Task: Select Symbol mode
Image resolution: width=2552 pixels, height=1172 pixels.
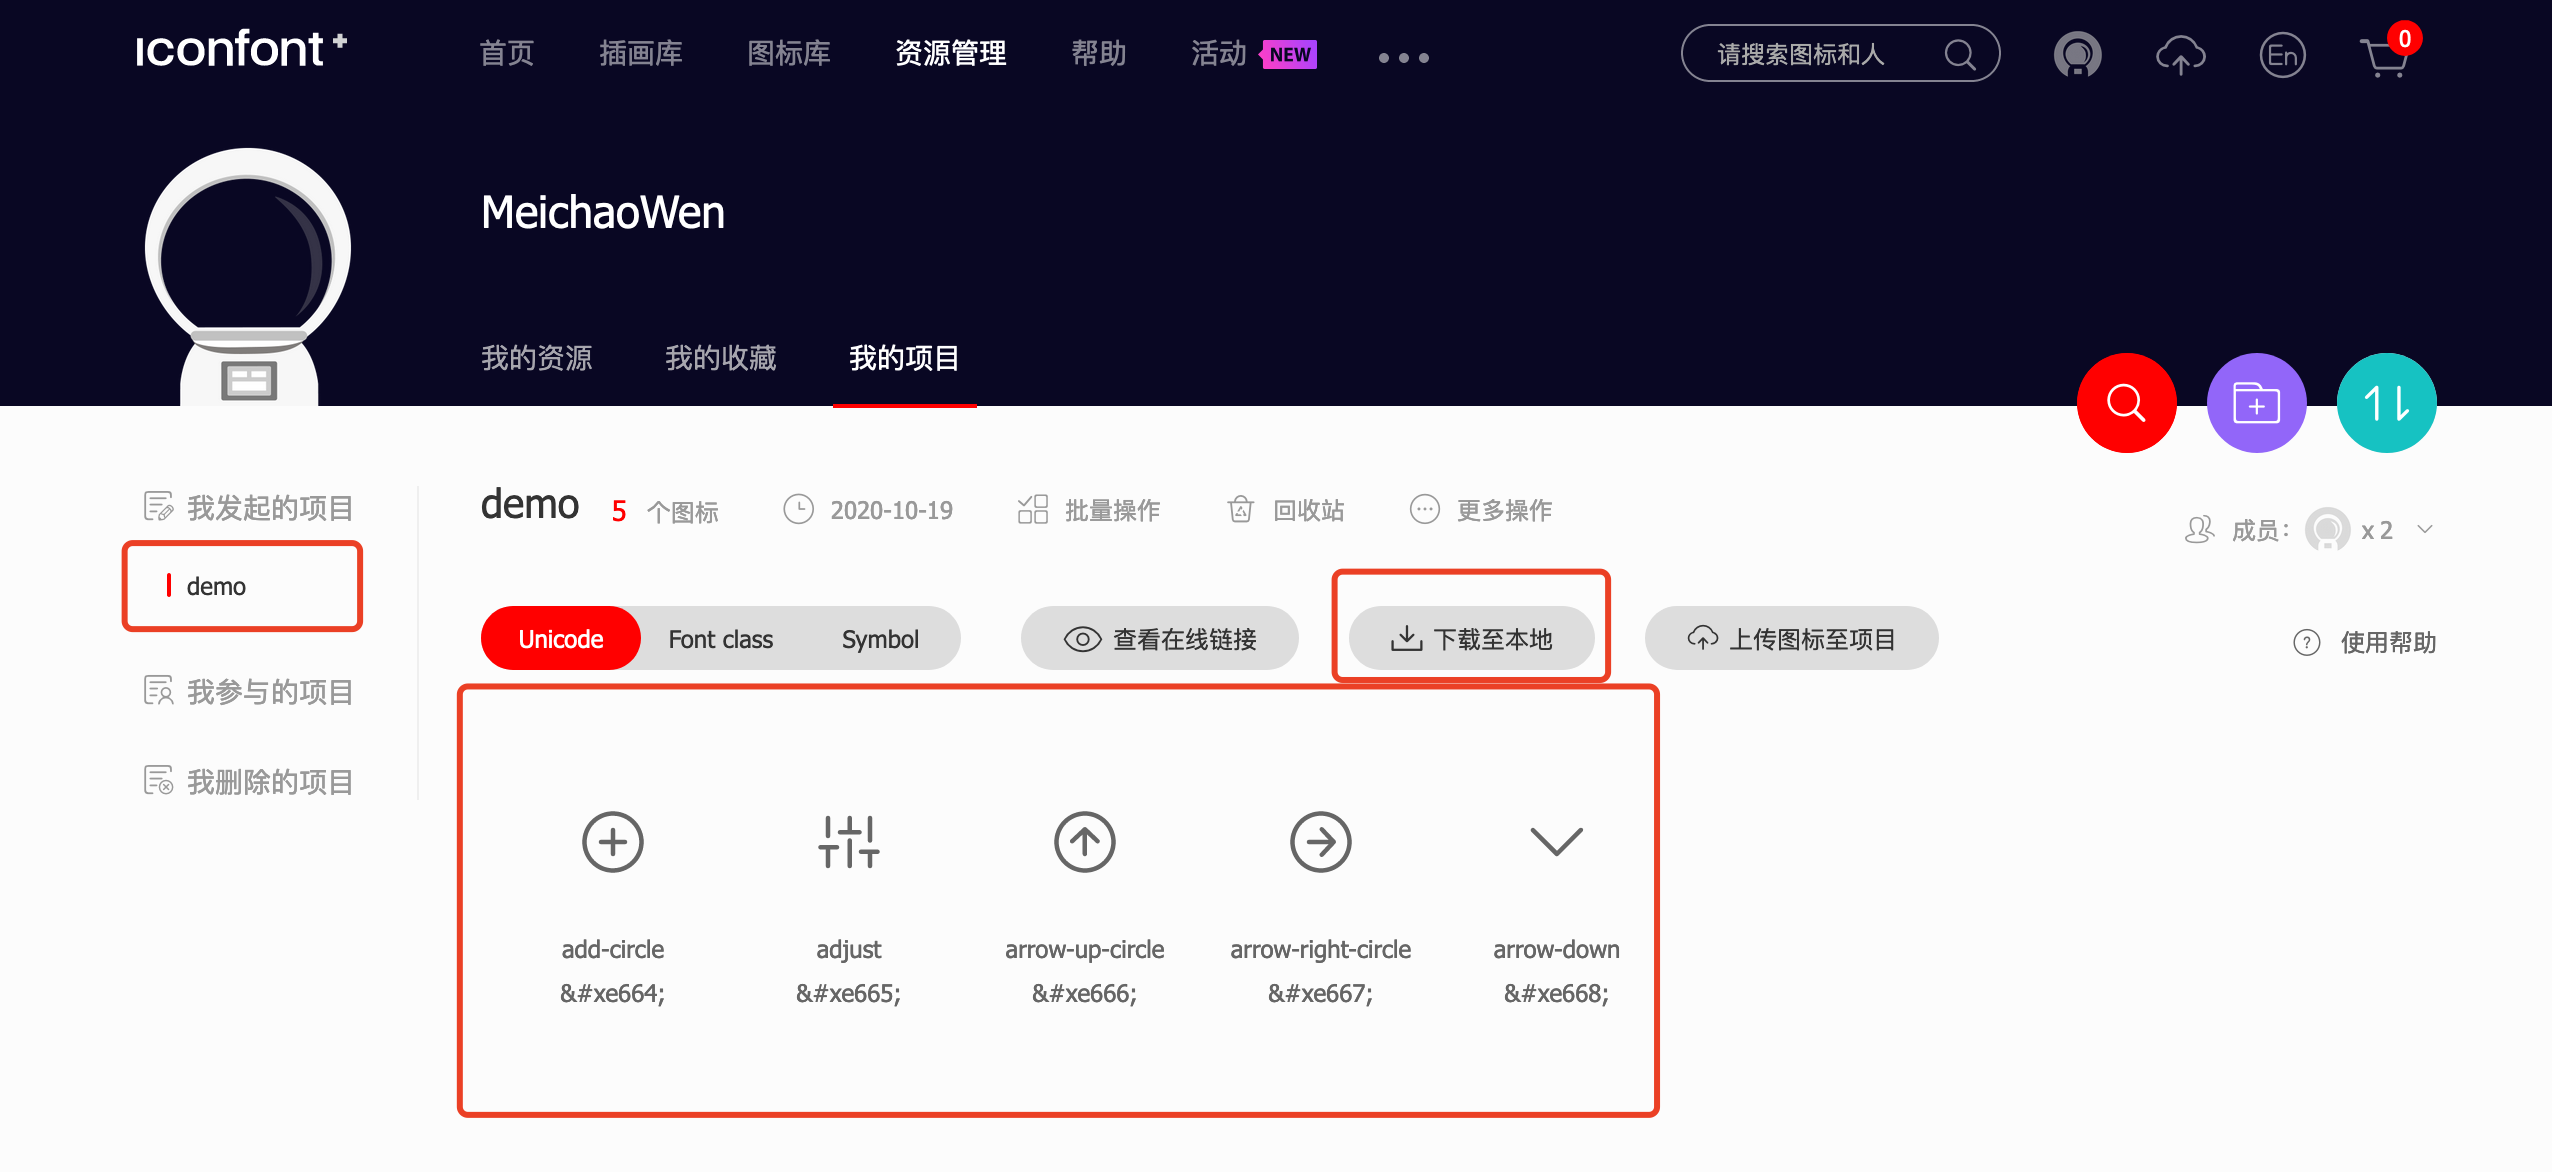Action: point(880,638)
